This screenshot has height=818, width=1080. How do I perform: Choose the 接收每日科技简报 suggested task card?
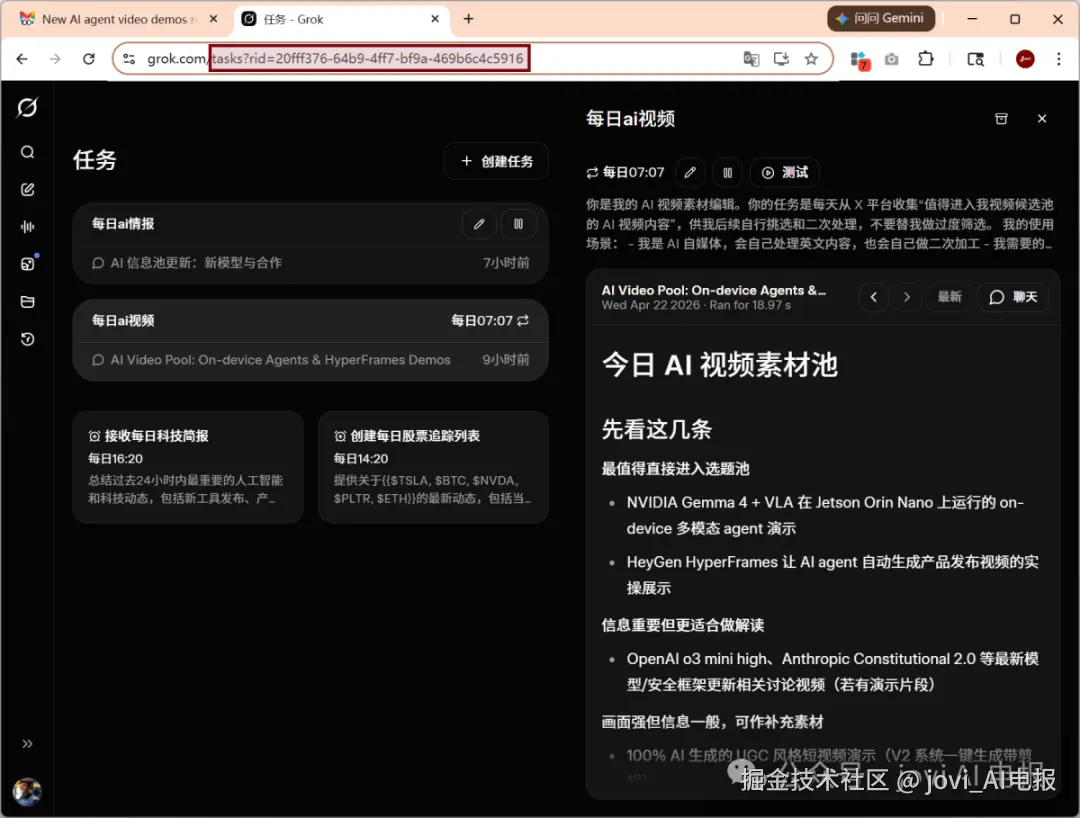[x=188, y=467]
